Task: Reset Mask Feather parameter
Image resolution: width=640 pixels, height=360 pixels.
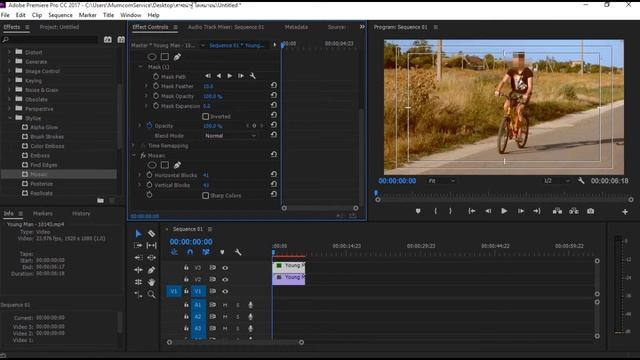Action: point(274,85)
